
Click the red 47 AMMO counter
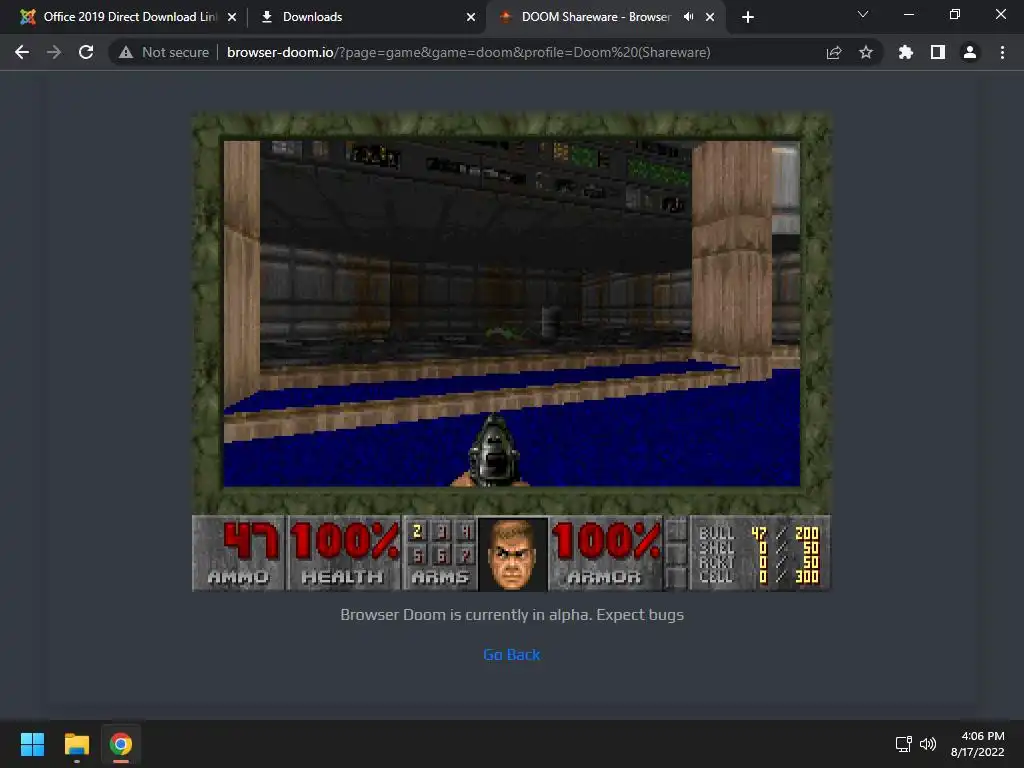point(251,541)
